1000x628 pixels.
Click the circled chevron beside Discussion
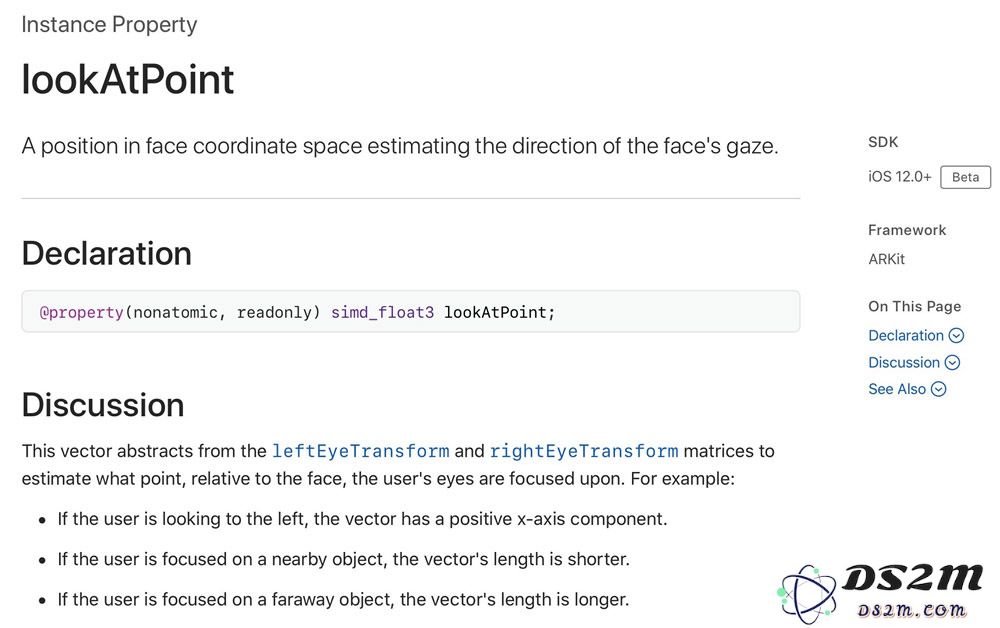pyautogui.click(x=952, y=362)
